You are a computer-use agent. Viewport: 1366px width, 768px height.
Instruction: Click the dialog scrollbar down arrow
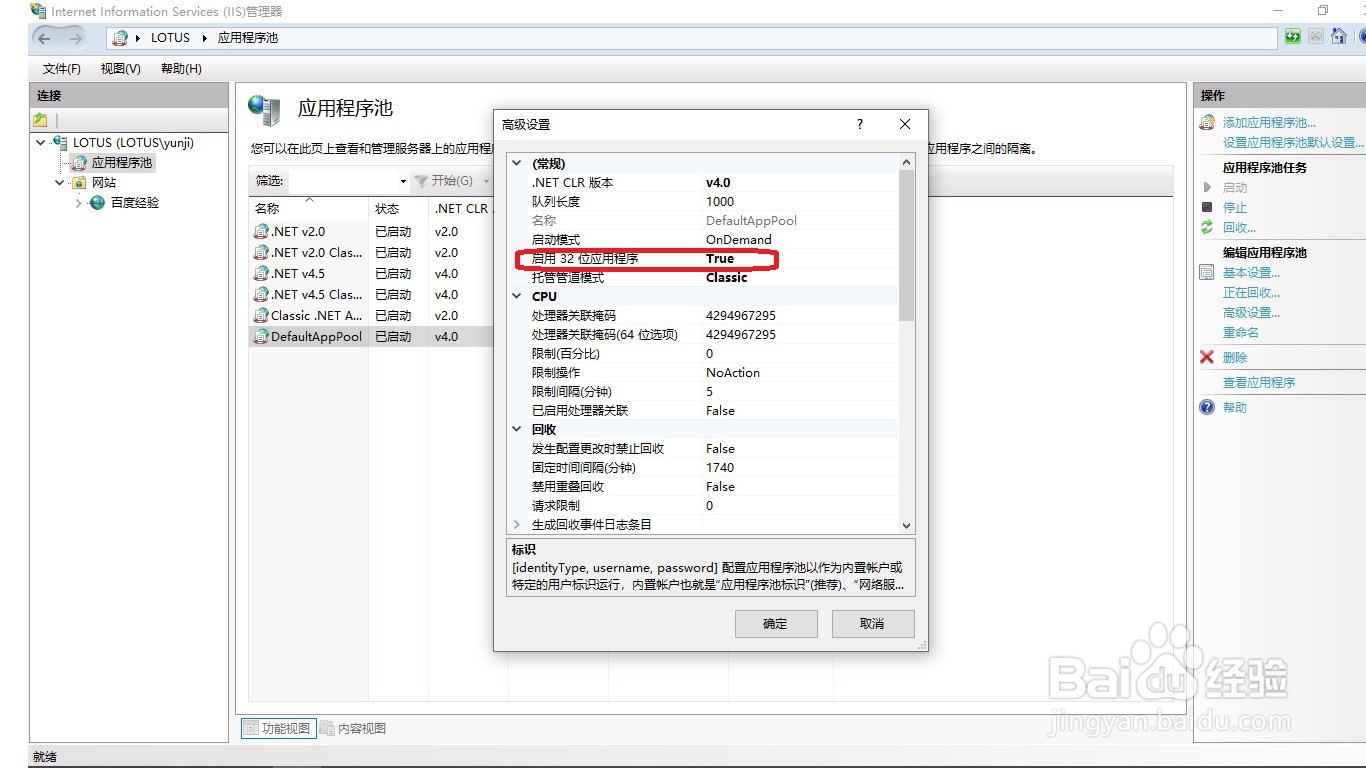(905, 525)
